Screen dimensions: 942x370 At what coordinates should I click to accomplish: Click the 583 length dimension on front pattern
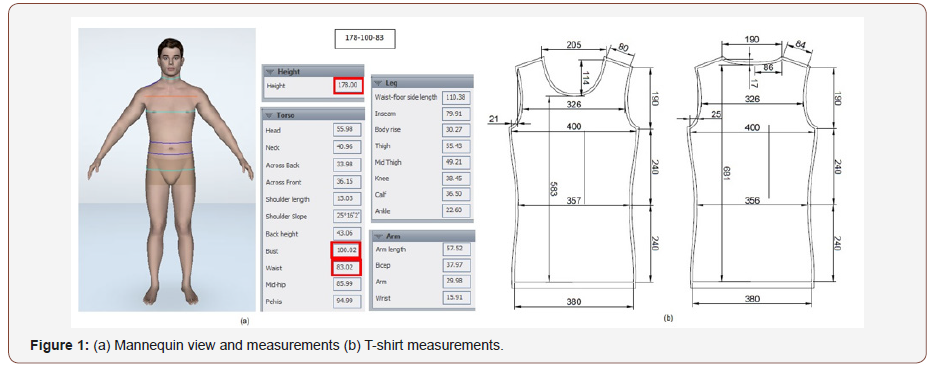coord(553,189)
